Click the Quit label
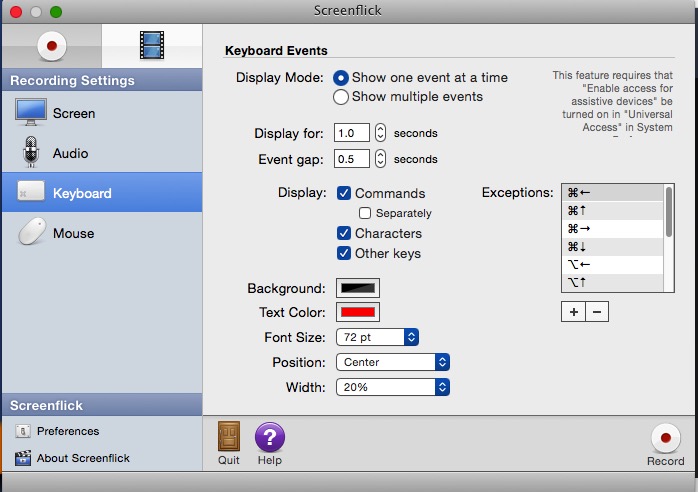698x492 pixels. (229, 460)
